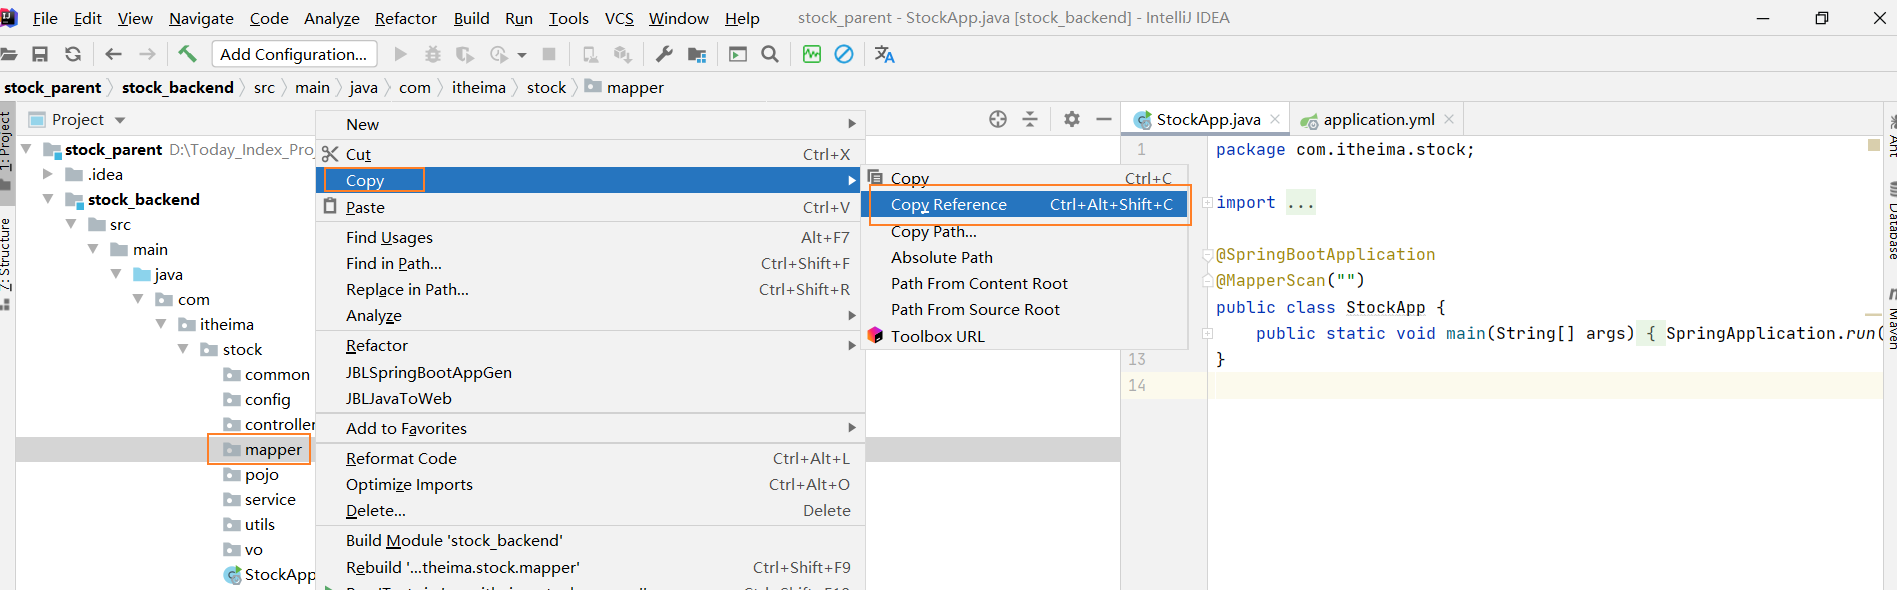
Task: Open profiler run options dropdown arrow
Action: [522, 55]
